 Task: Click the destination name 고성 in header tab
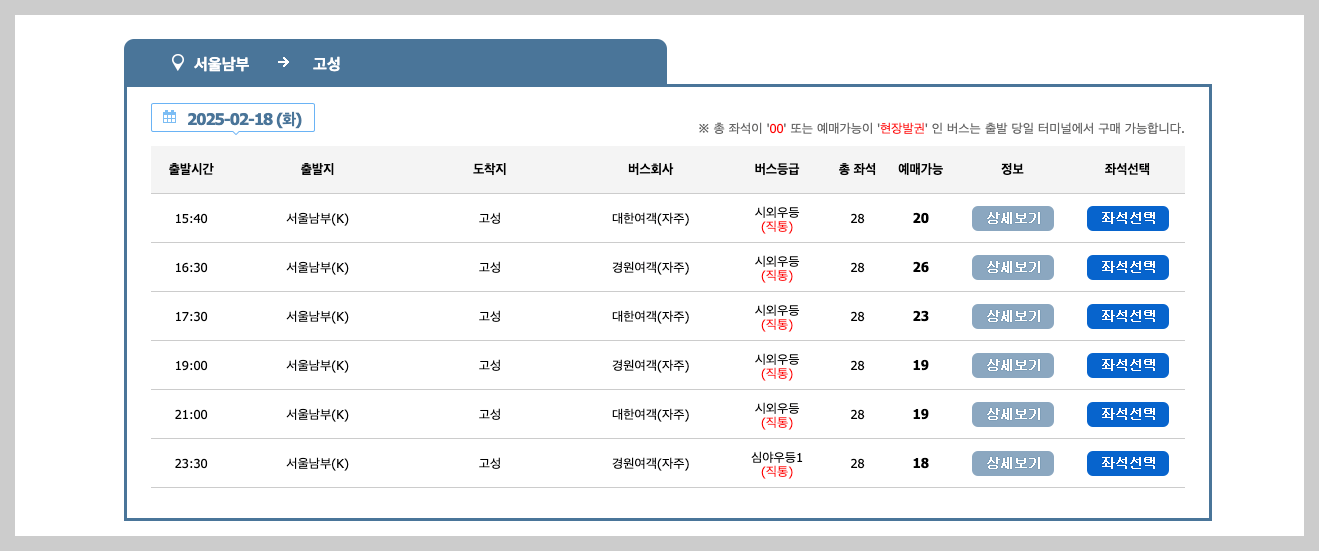pos(326,63)
